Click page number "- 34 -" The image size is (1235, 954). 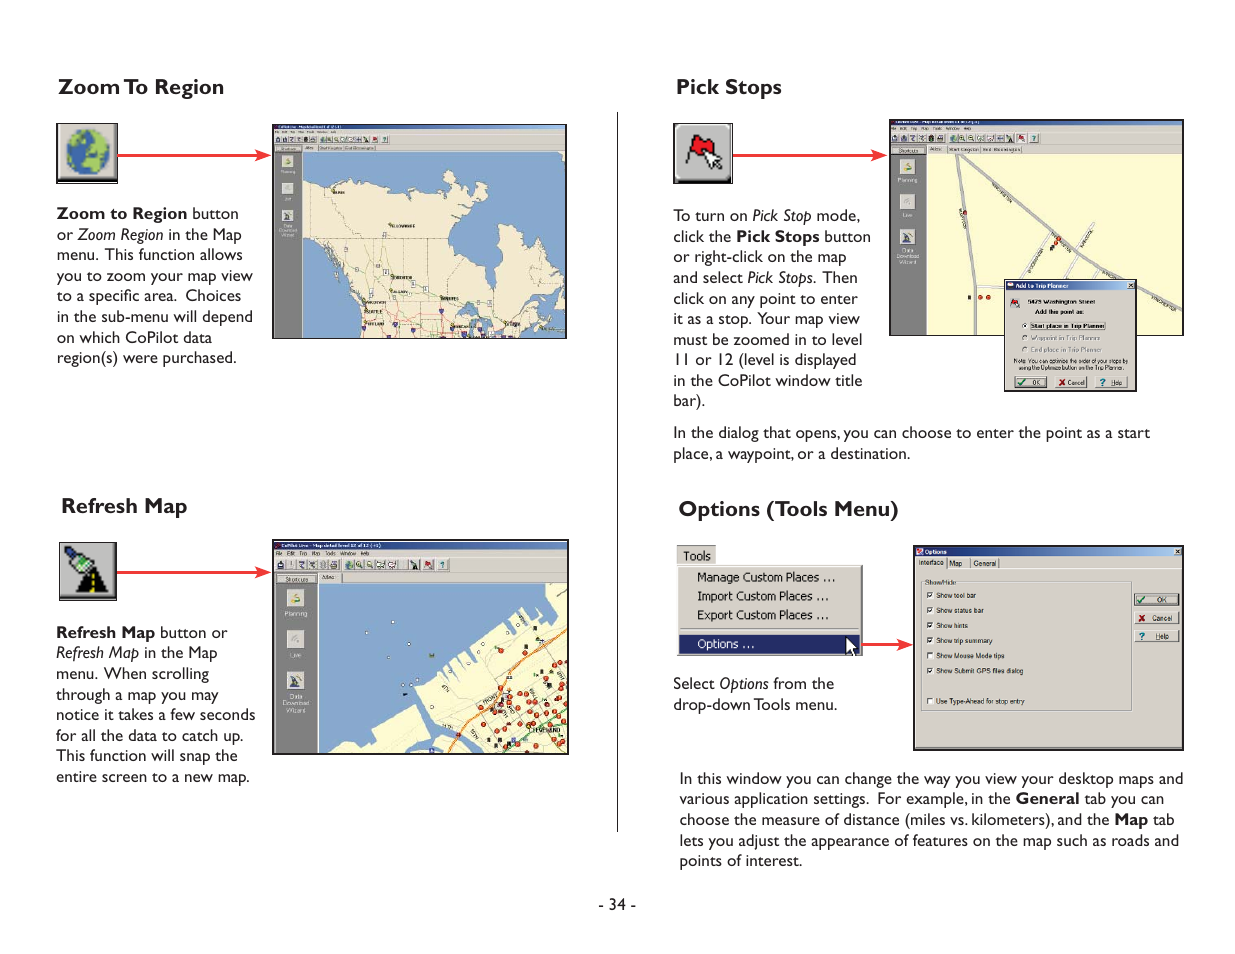pos(617,904)
